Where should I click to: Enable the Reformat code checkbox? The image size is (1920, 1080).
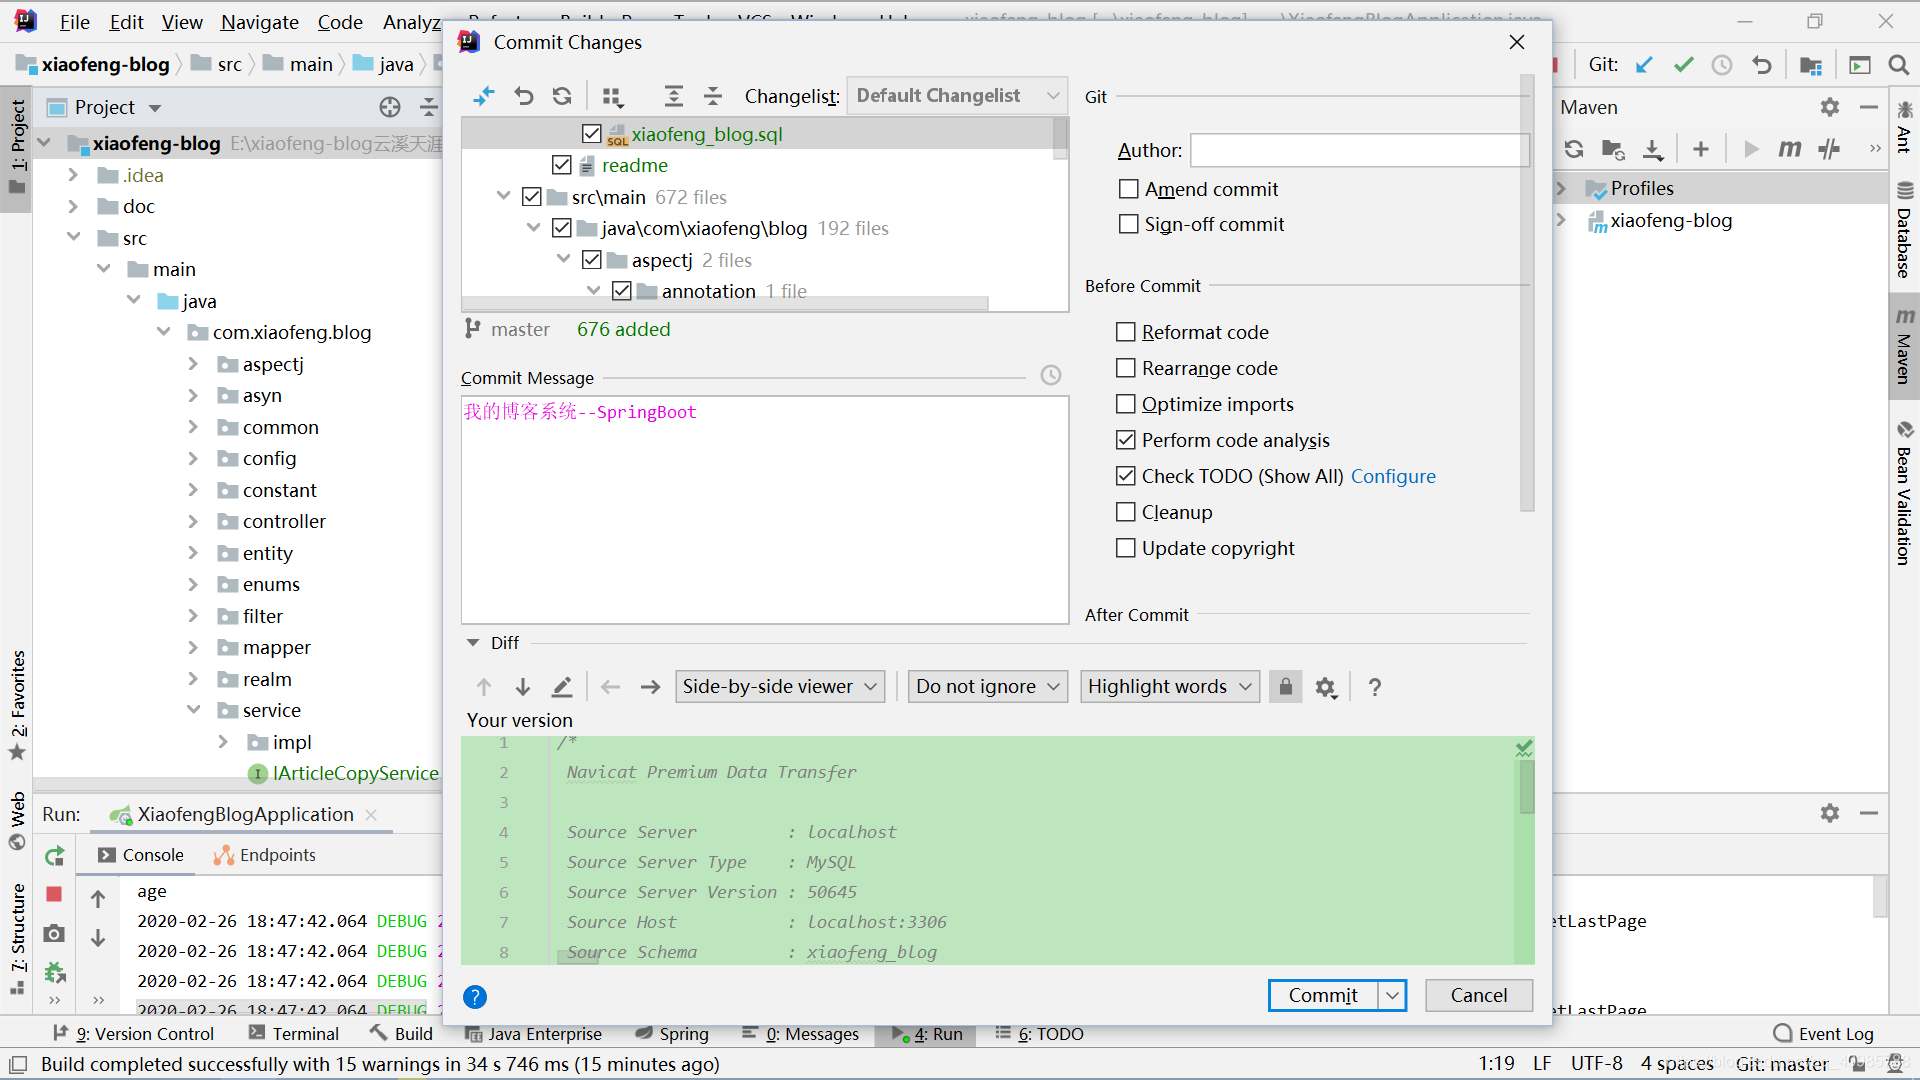click(1126, 332)
